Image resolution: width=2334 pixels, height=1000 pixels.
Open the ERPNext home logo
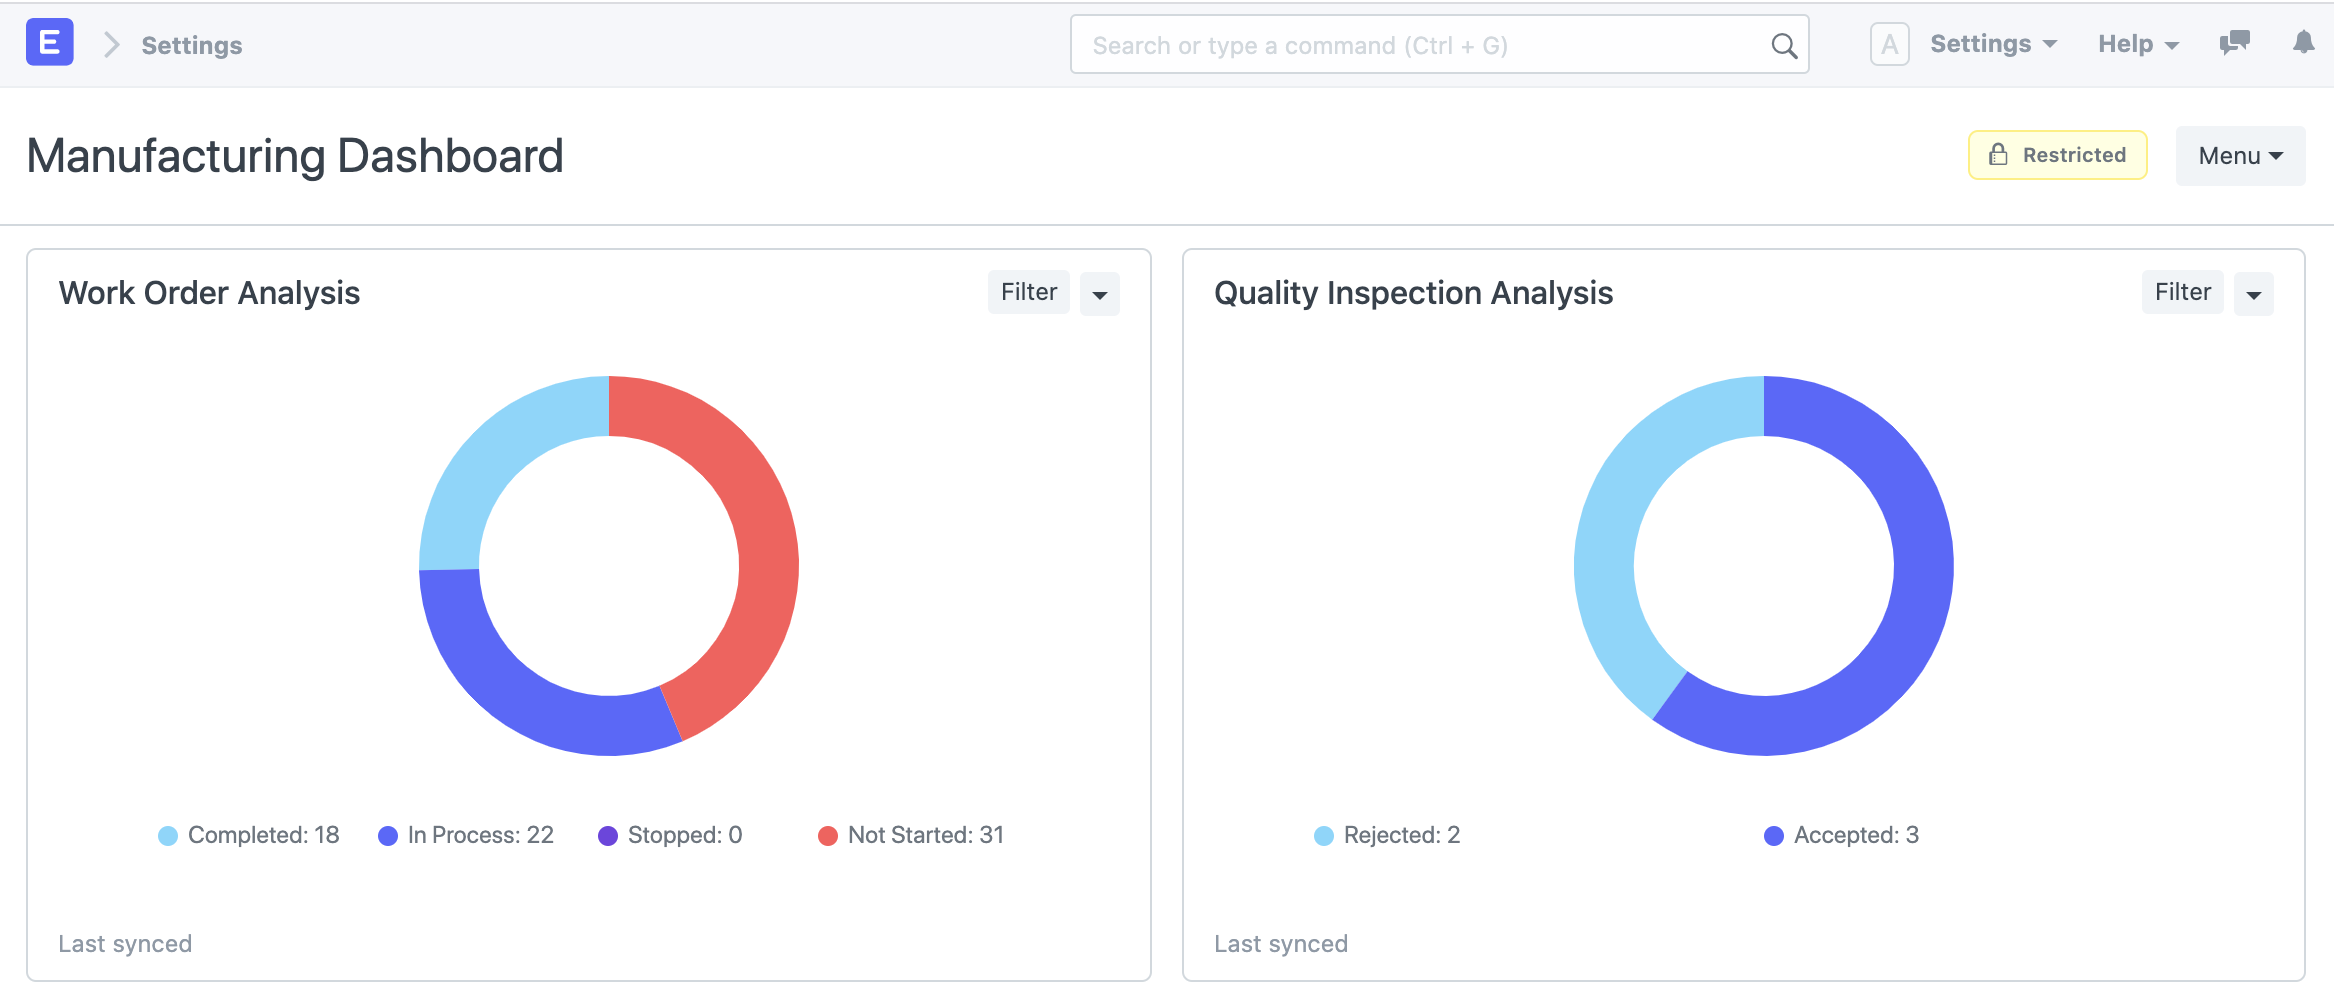50,43
